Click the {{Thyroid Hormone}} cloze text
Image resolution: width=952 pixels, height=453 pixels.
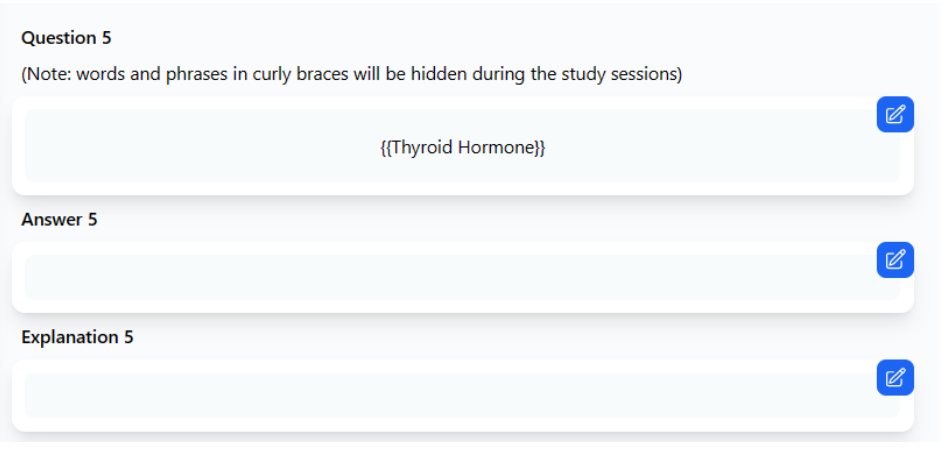pos(463,148)
